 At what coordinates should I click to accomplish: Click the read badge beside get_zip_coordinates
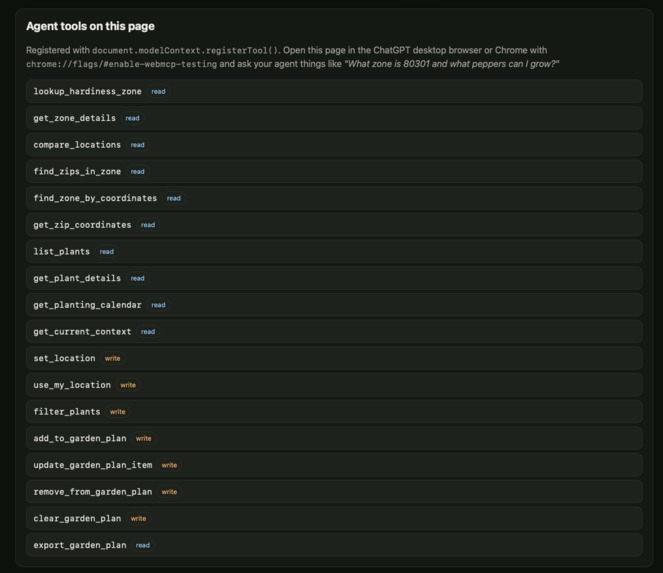coord(148,225)
